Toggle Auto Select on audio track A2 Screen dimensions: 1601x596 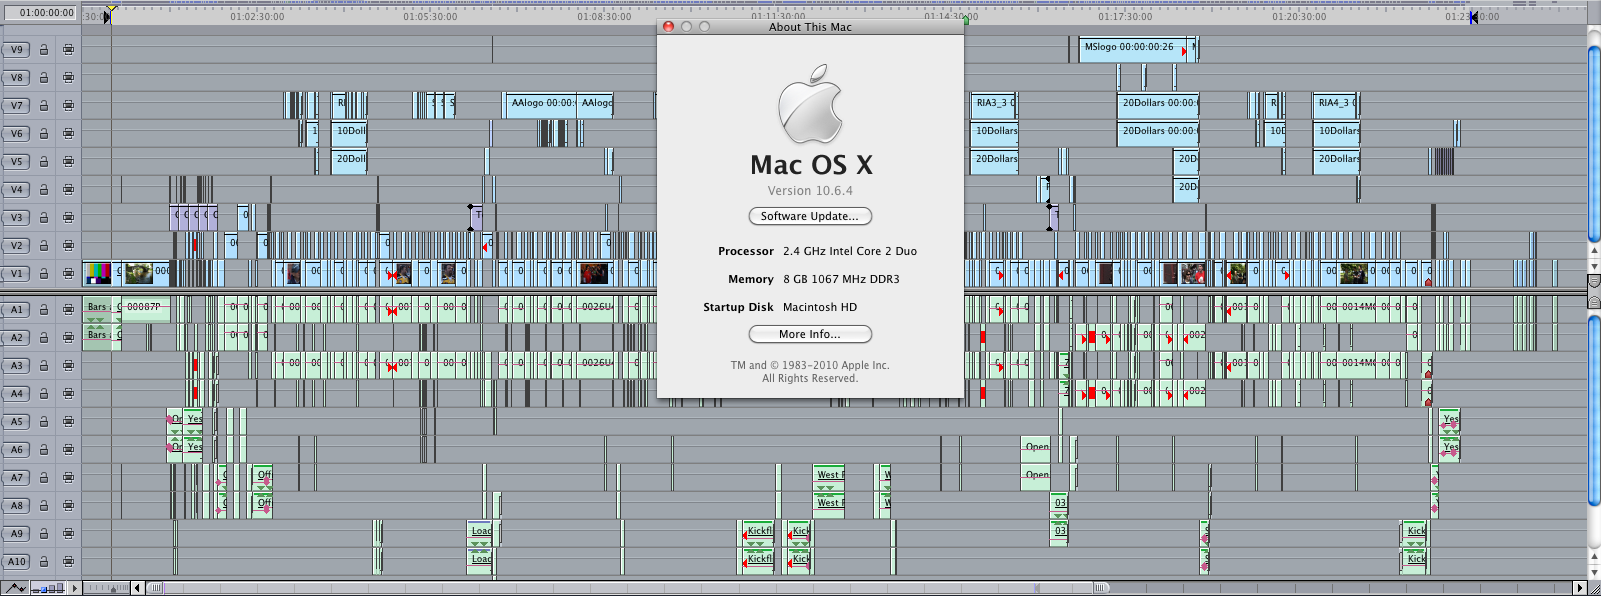point(68,338)
